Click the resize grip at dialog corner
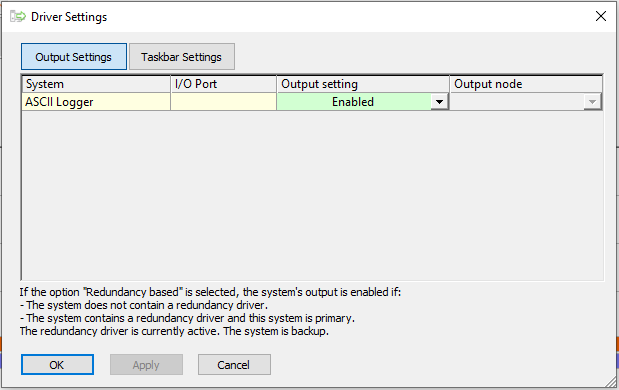This screenshot has height=390, width=619. point(612,382)
